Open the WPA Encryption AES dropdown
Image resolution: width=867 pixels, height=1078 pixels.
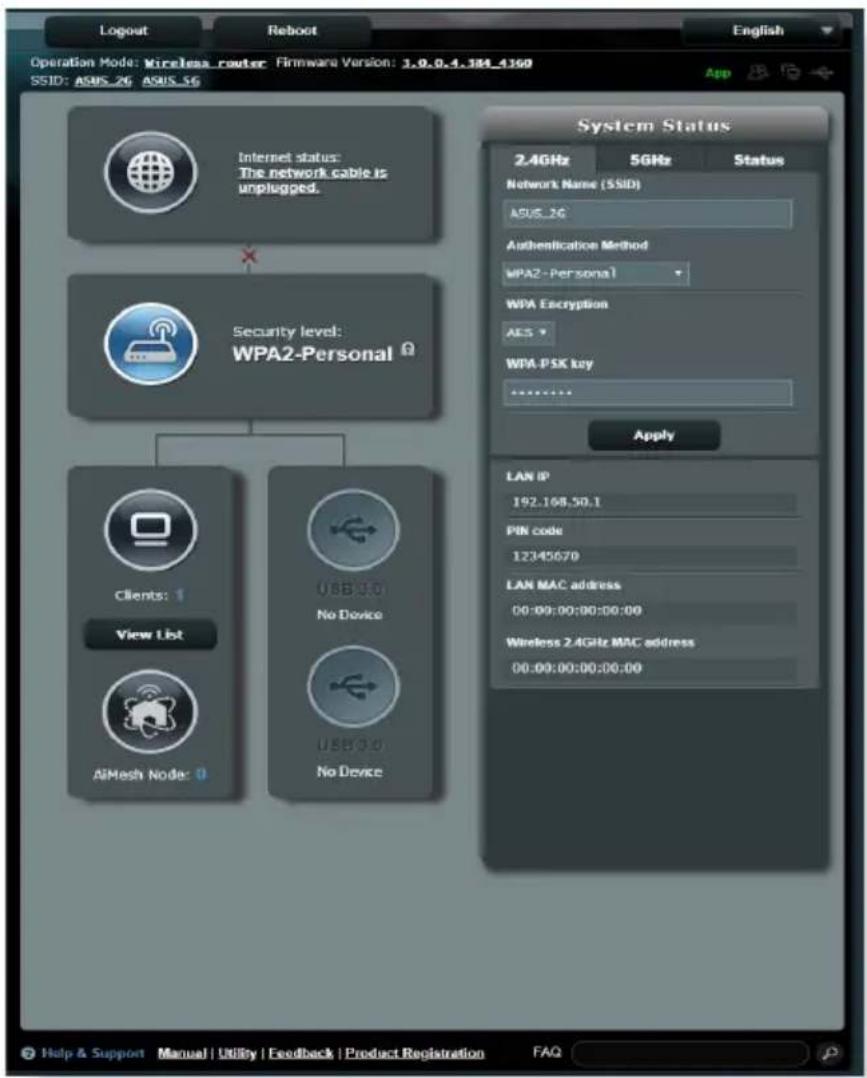tap(527, 333)
